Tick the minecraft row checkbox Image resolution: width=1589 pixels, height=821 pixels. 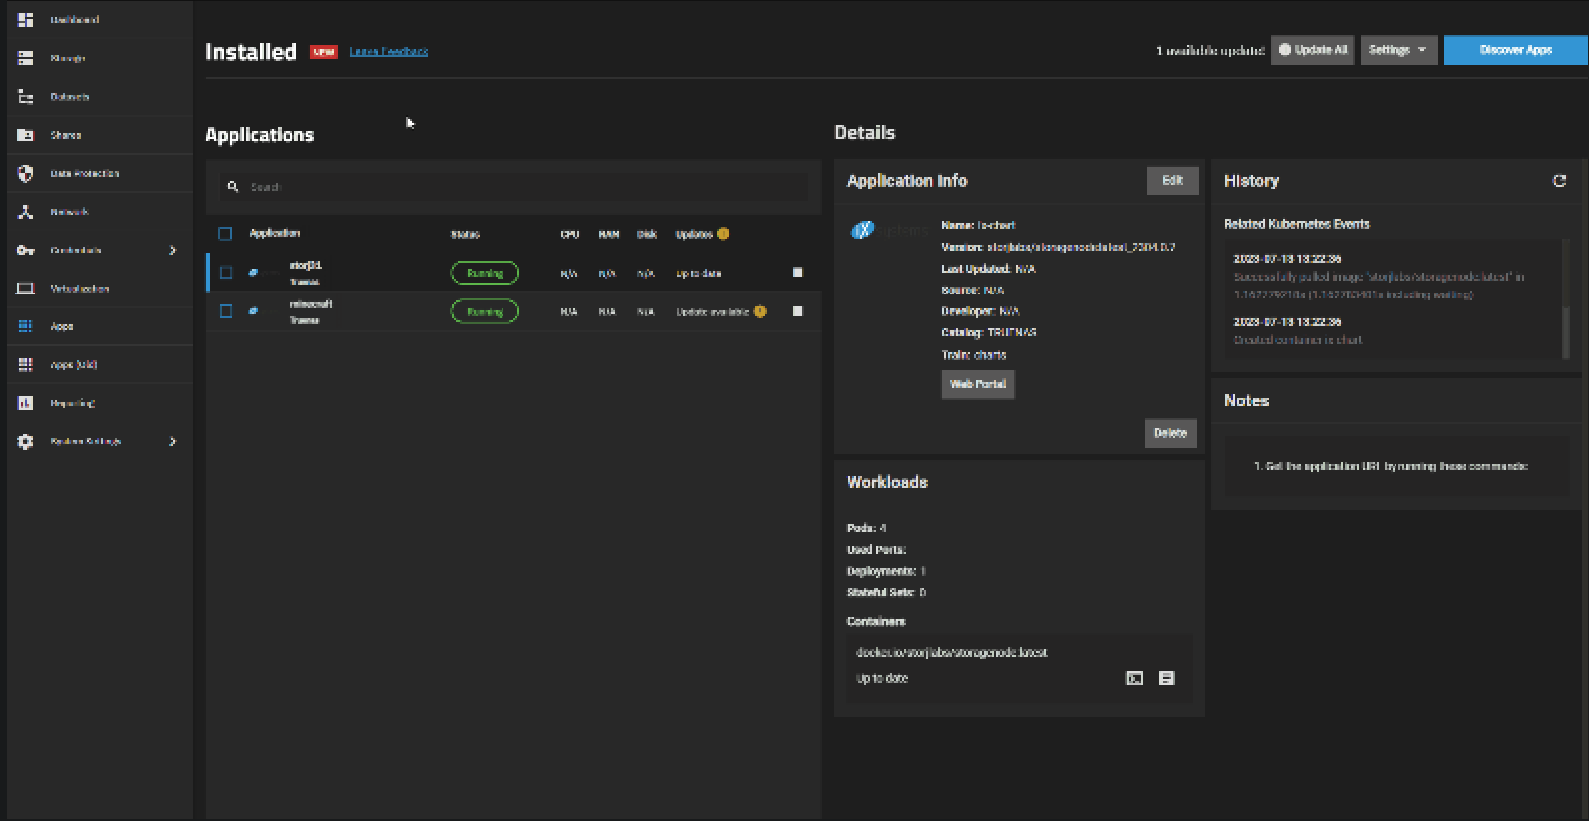coord(226,311)
